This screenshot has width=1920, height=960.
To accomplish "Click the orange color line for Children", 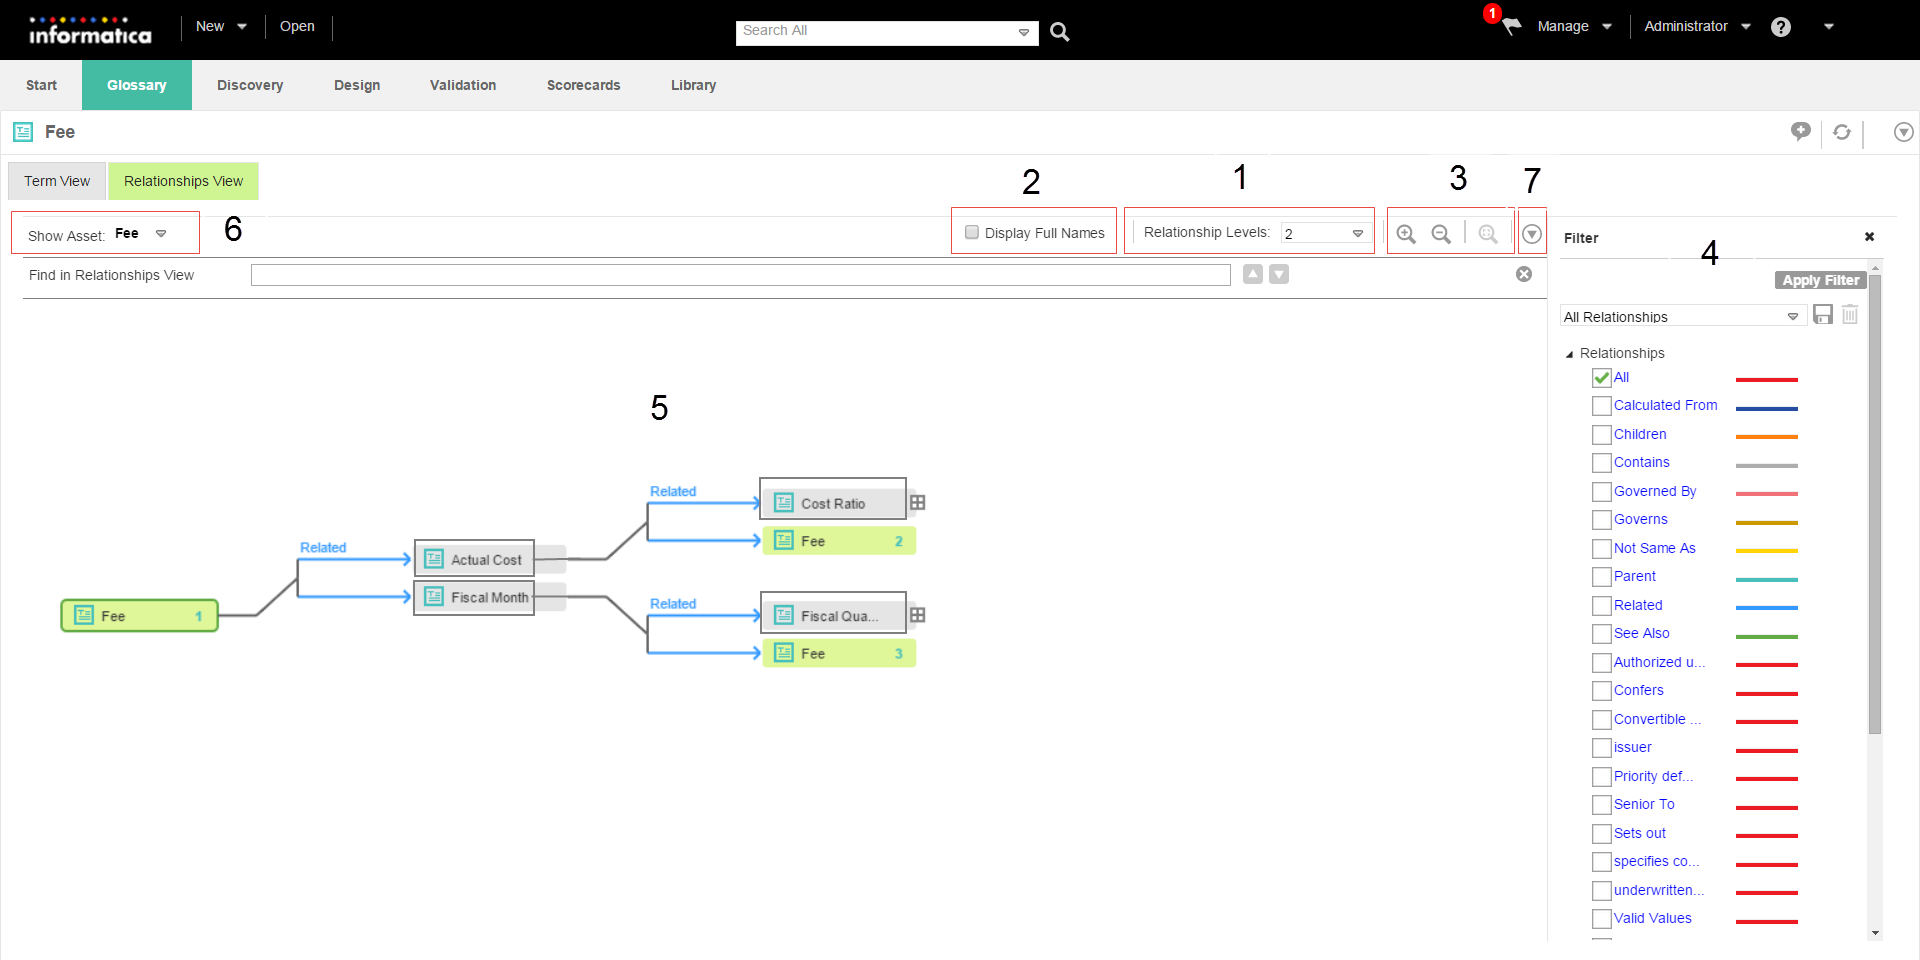I will 1766,437.
